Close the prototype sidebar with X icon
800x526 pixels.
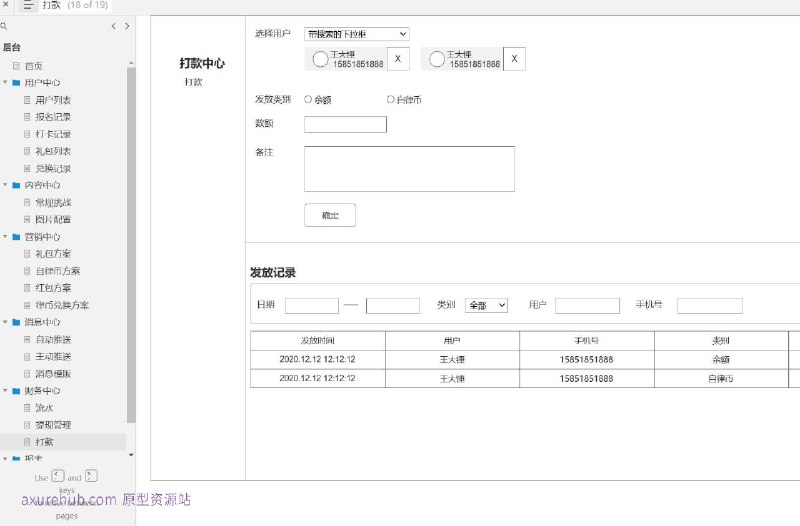(6, 4)
